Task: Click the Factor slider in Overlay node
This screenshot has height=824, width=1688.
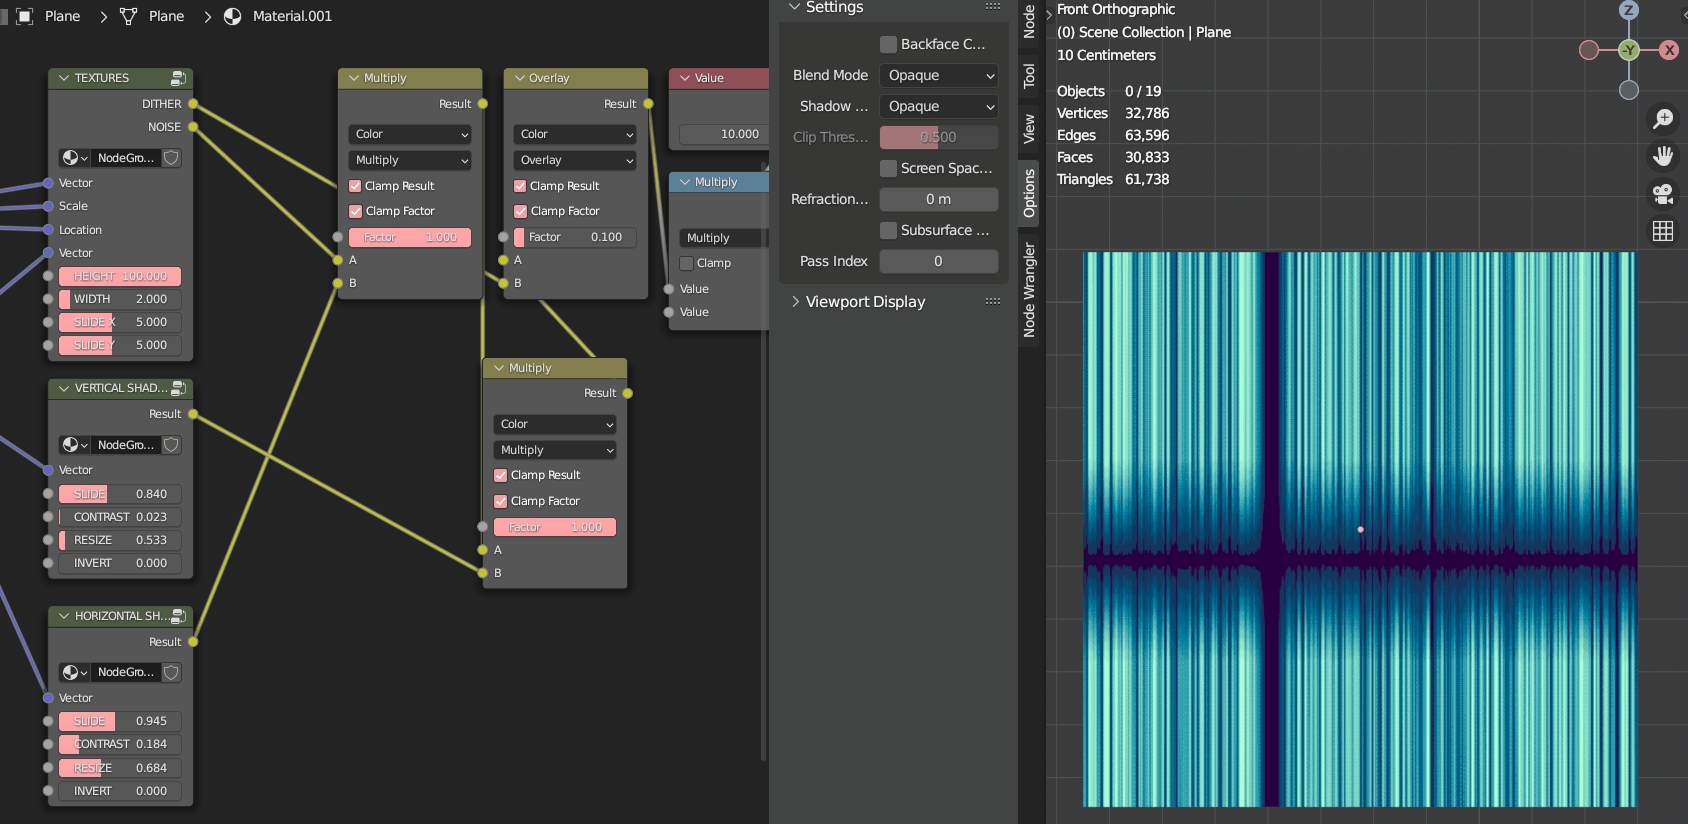Action: click(x=575, y=237)
